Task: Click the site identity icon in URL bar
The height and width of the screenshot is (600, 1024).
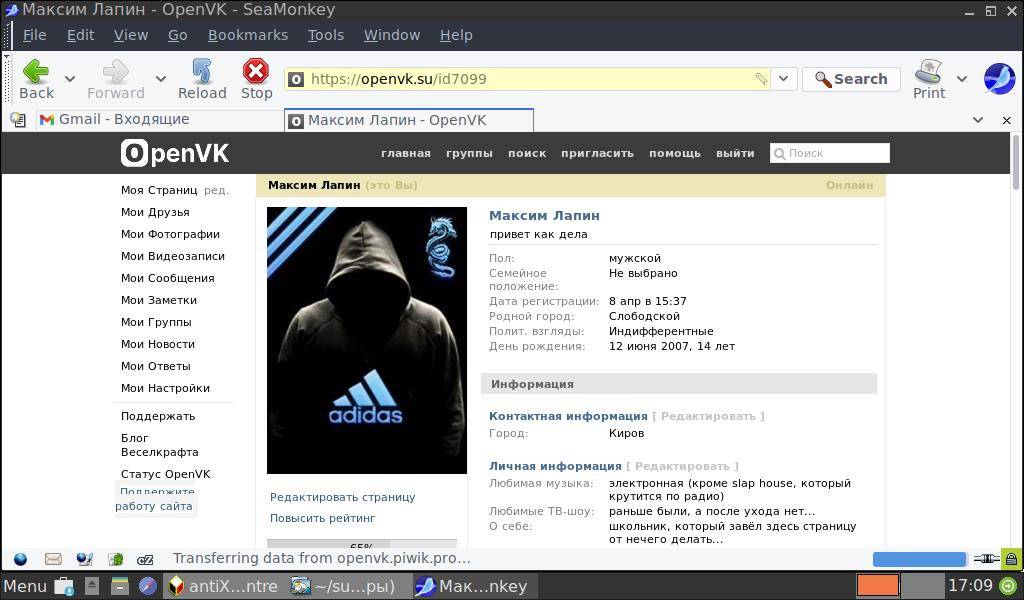Action: point(296,79)
